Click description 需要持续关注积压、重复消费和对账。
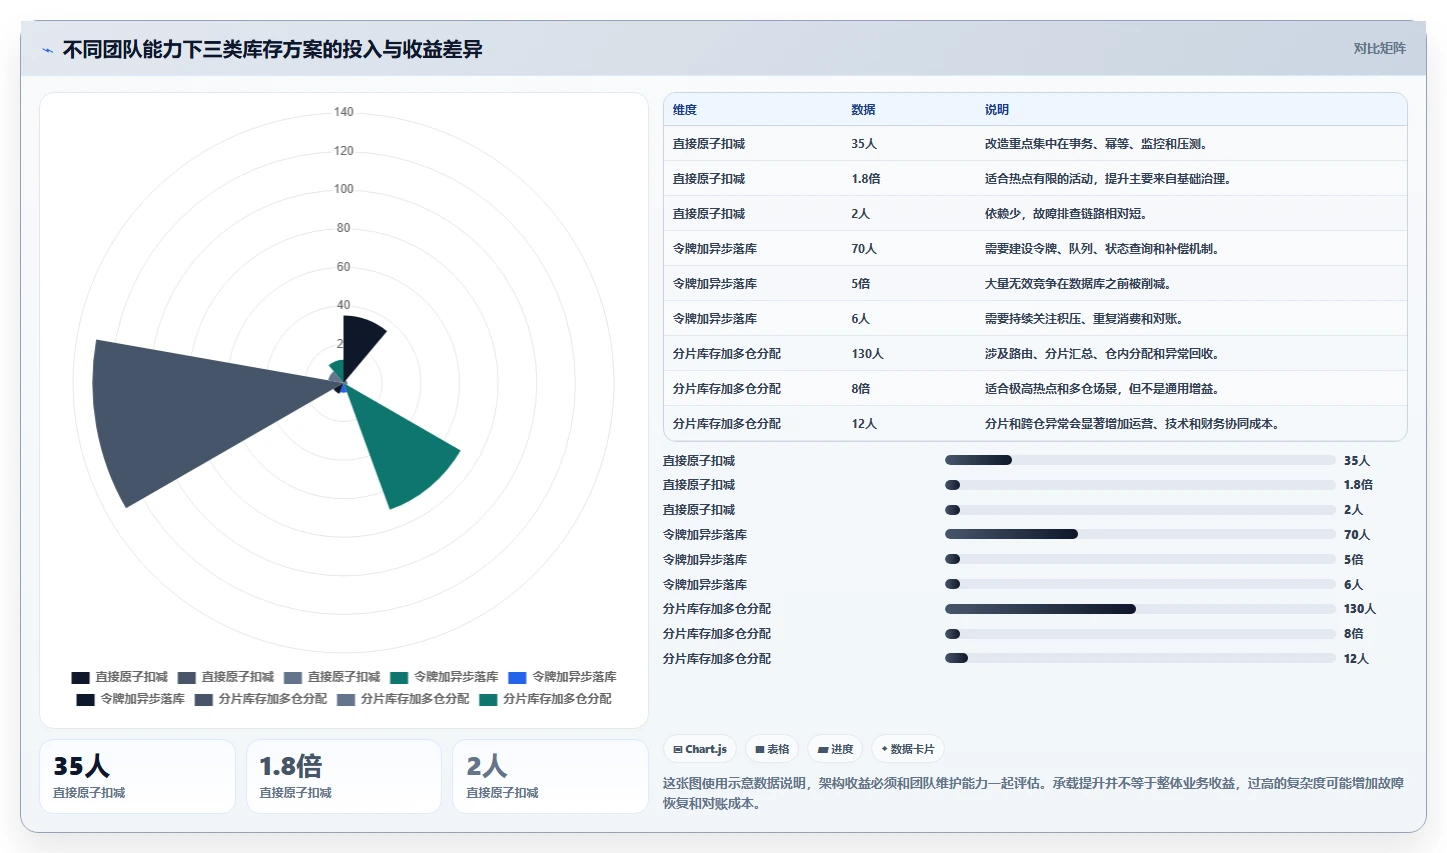The height and width of the screenshot is (853, 1447). [1086, 319]
